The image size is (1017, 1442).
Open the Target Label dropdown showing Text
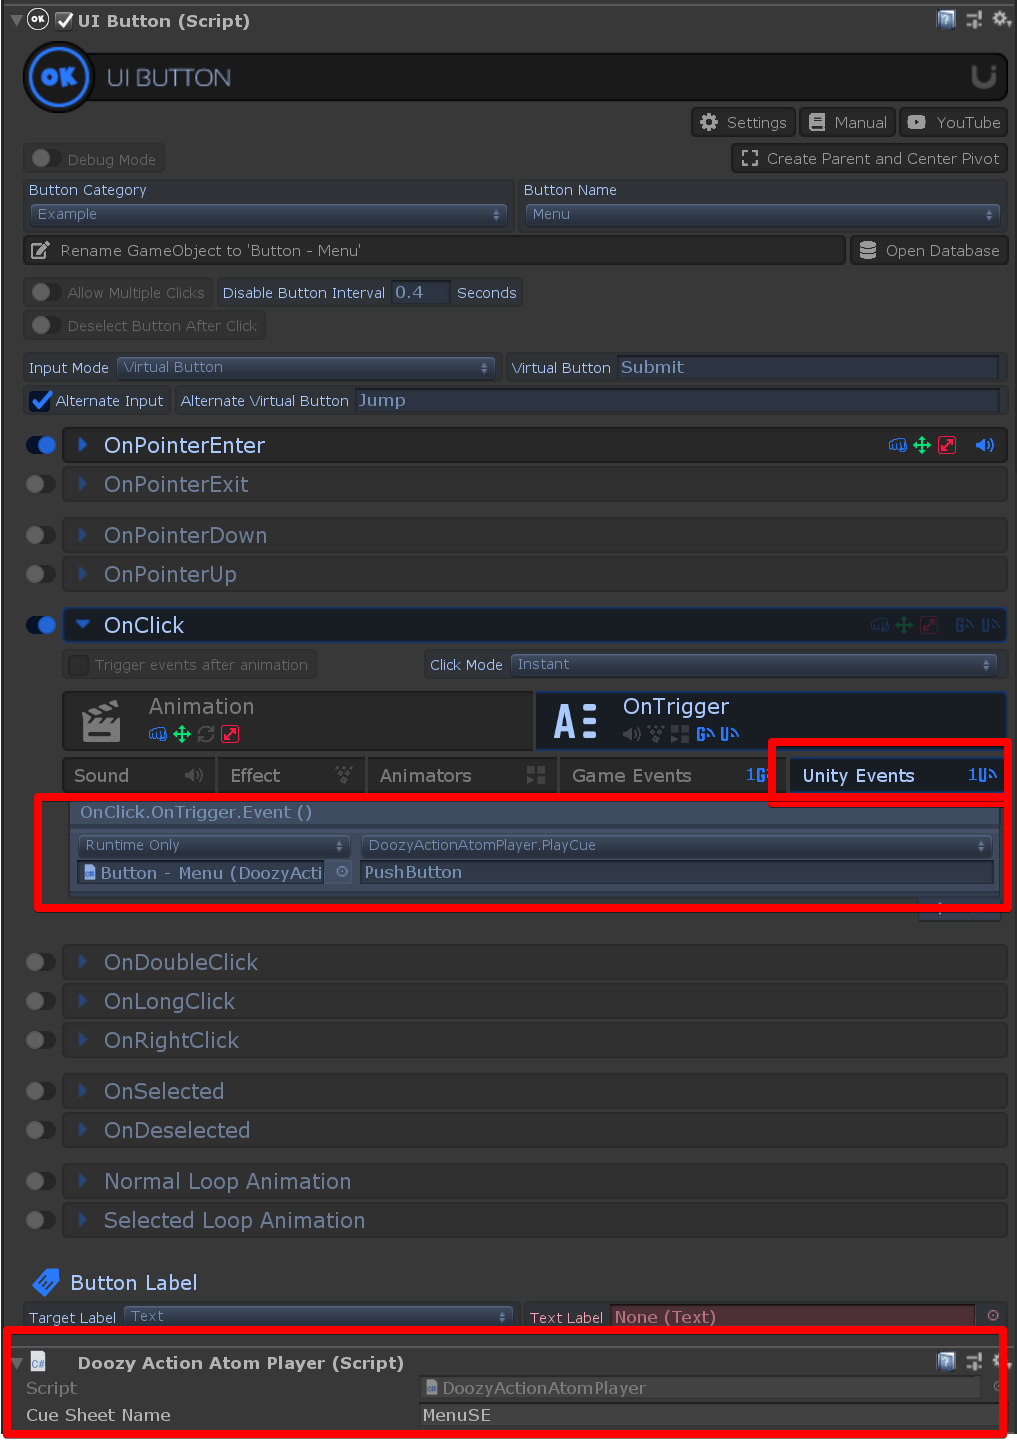pos(318,1317)
